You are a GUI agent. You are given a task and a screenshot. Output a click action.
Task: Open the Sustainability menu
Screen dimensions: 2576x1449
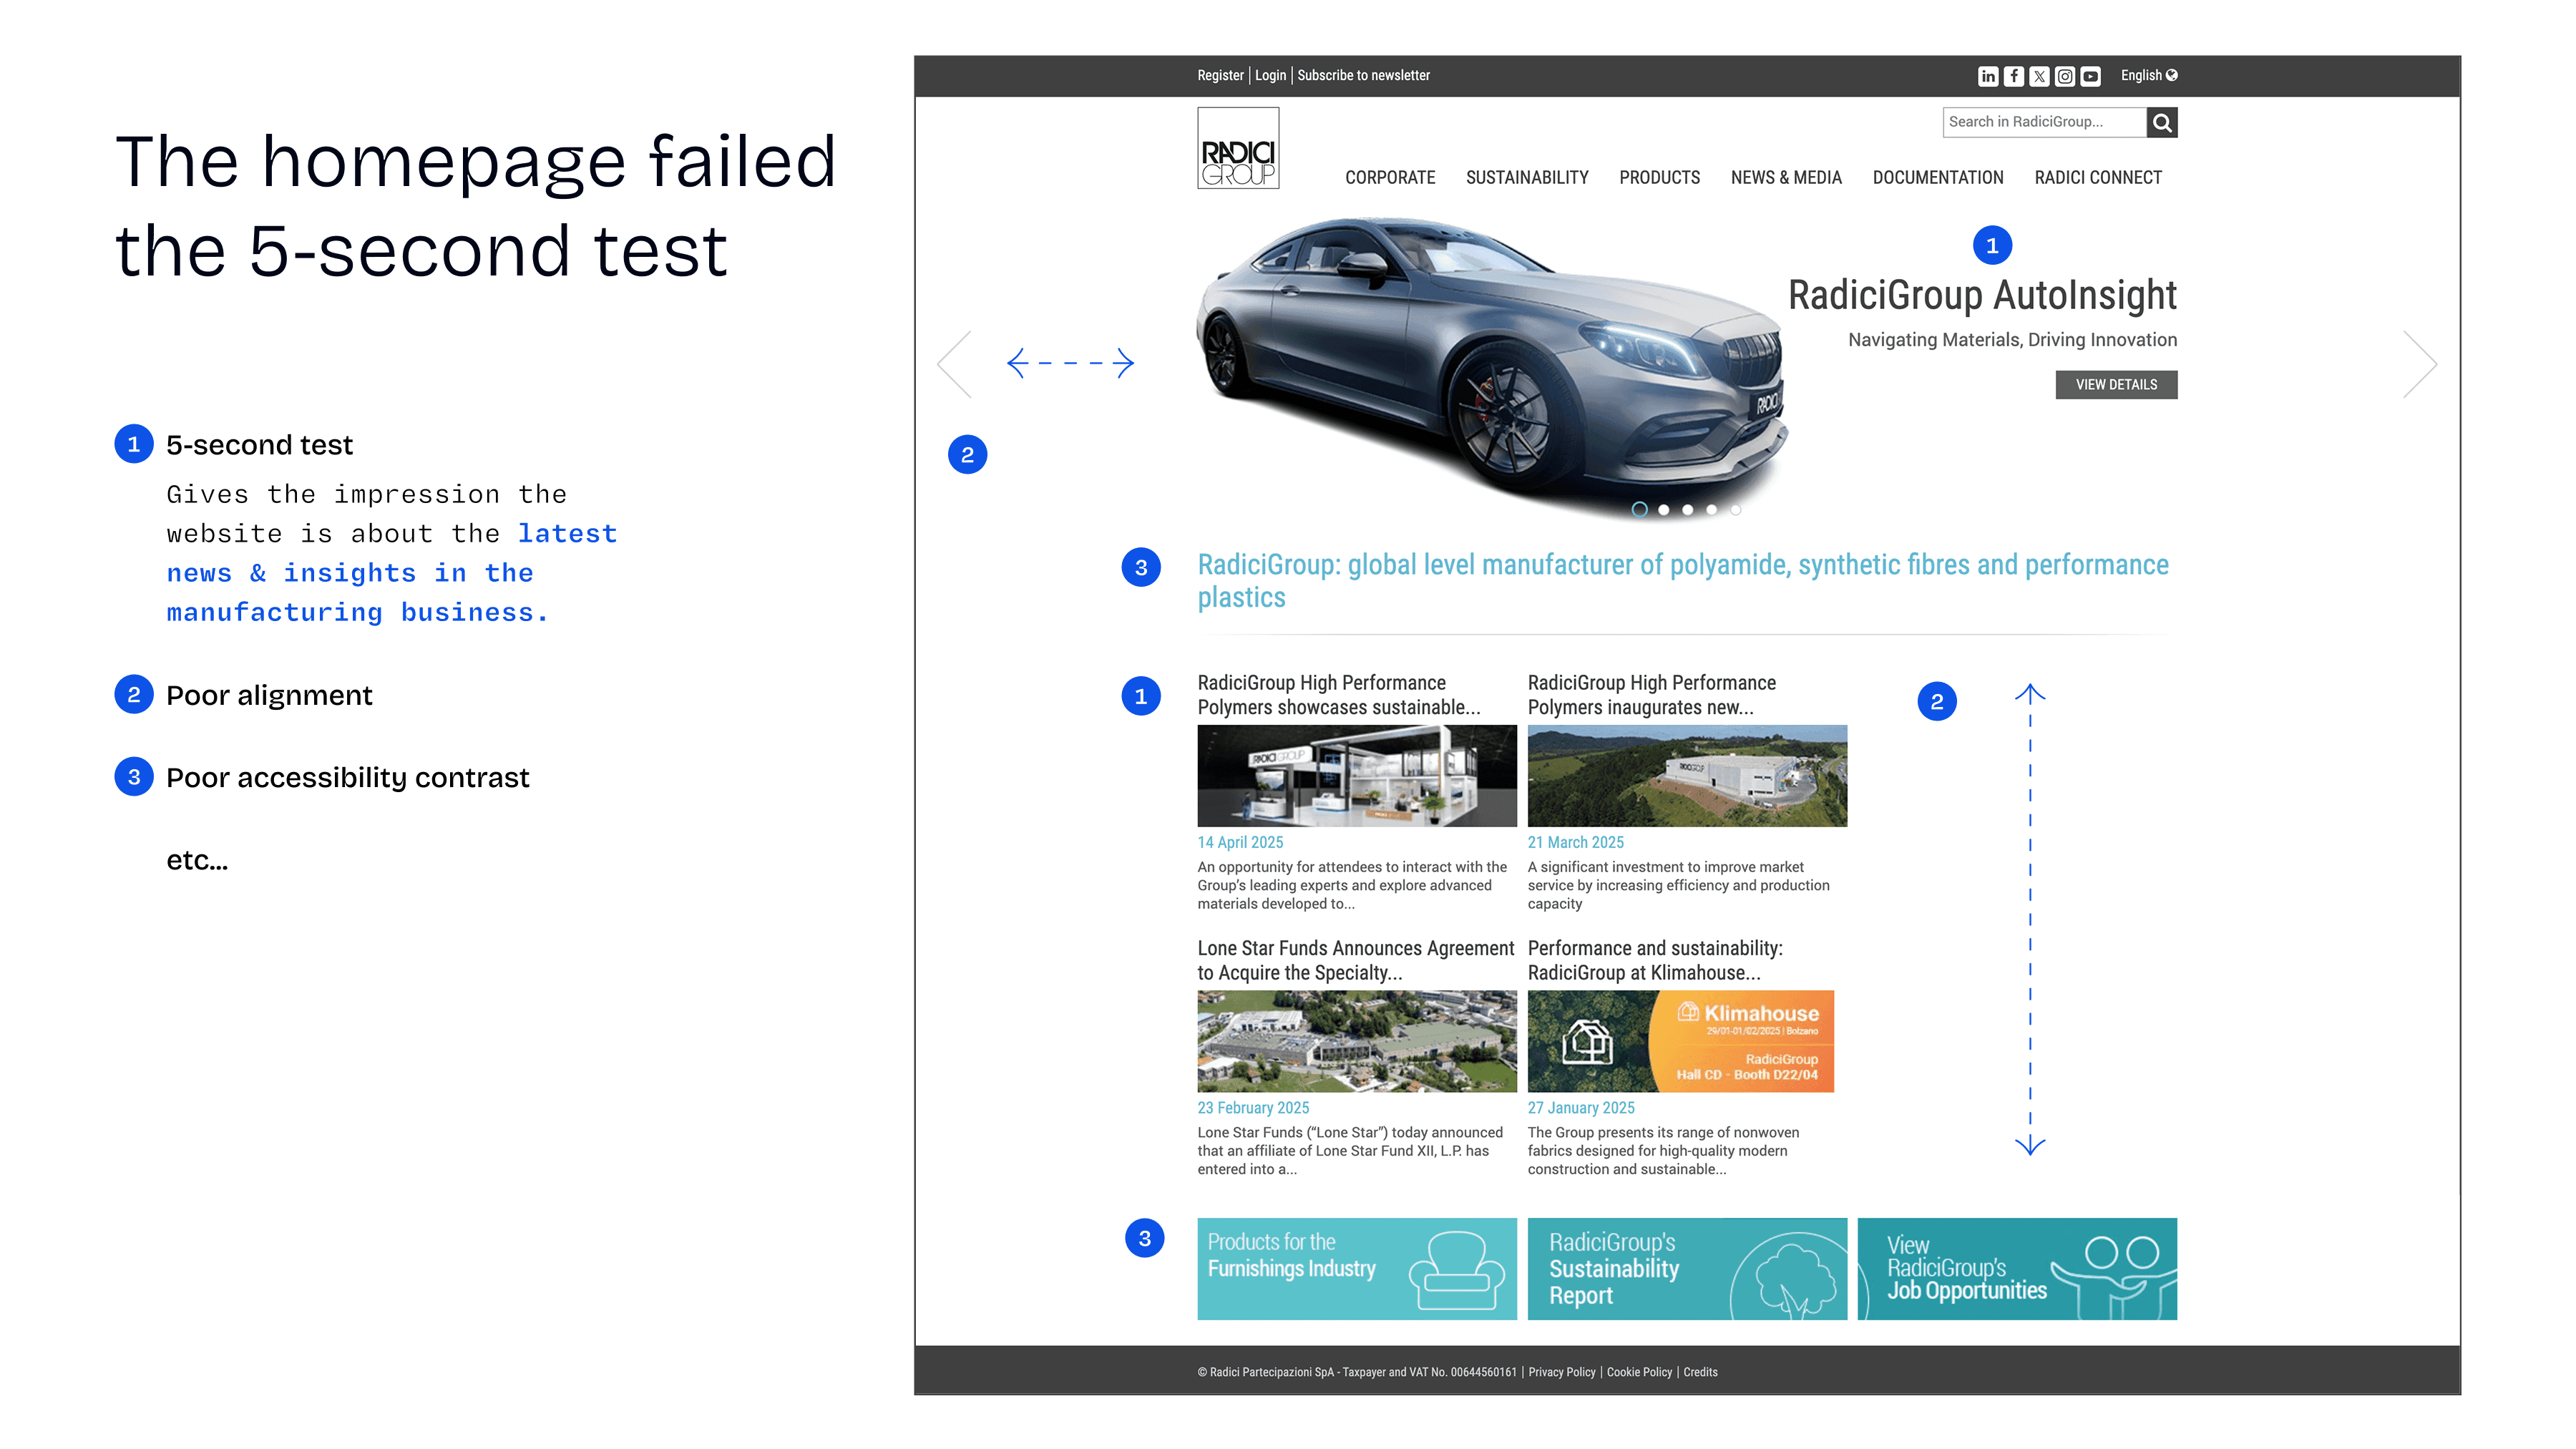[1527, 178]
